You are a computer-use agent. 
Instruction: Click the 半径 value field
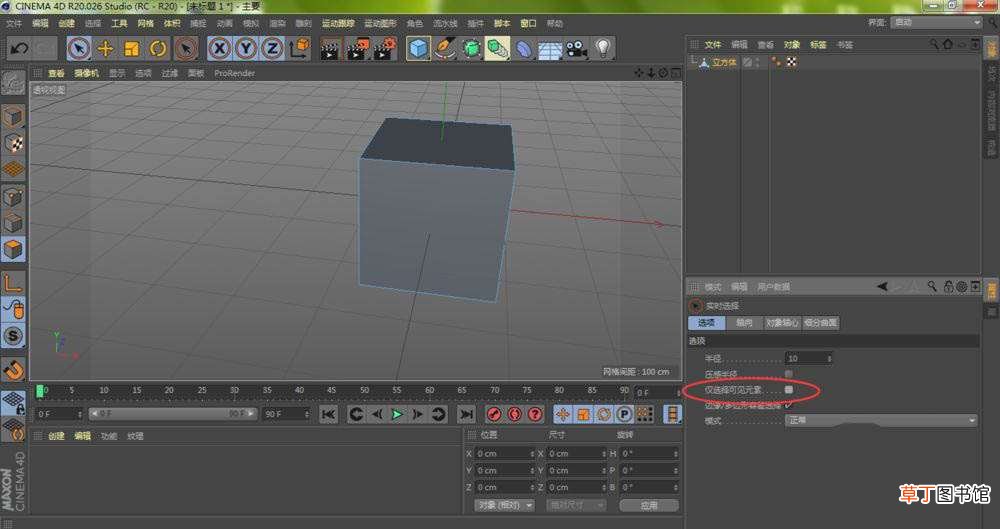click(808, 359)
